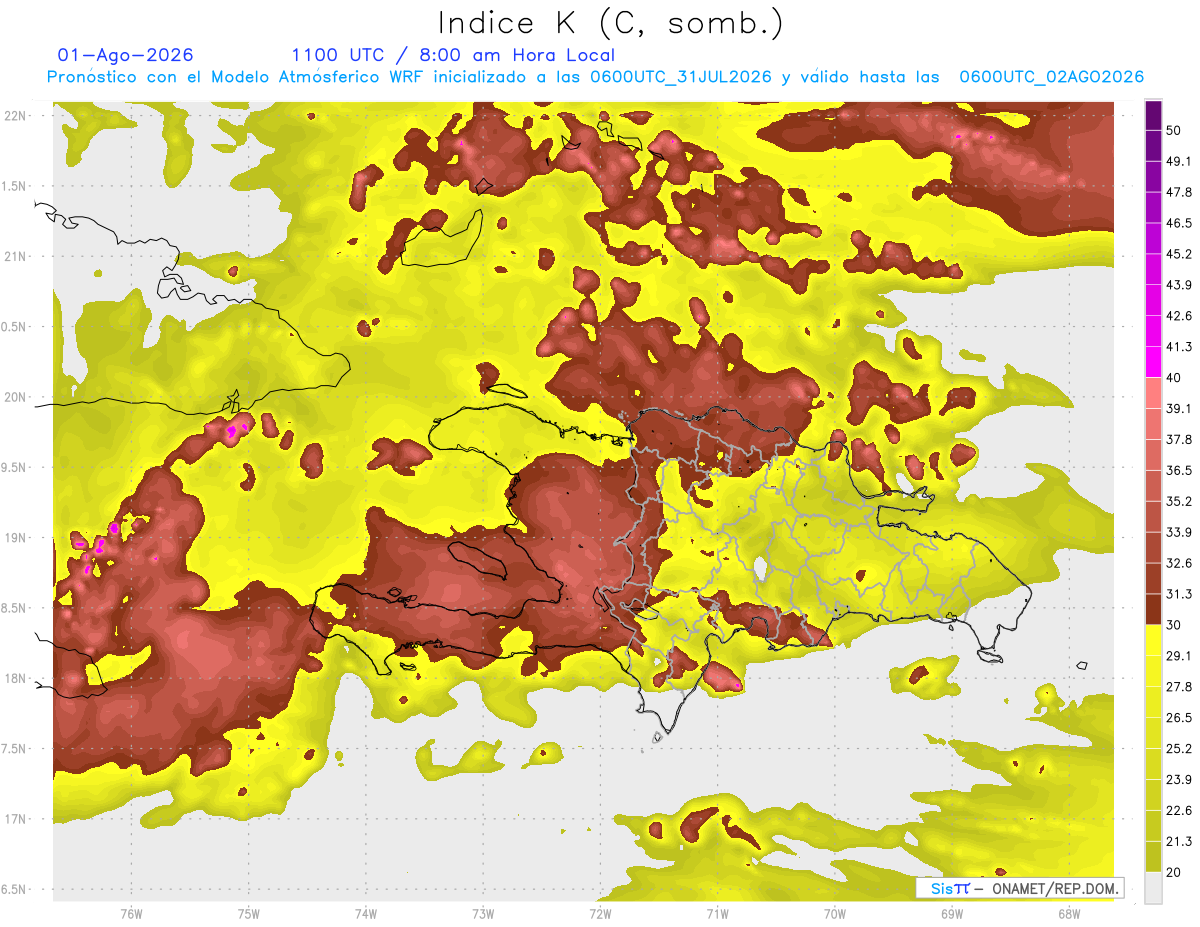The height and width of the screenshot is (927, 1200).
Task: Click latitude label "19N"
Action: click(15, 538)
